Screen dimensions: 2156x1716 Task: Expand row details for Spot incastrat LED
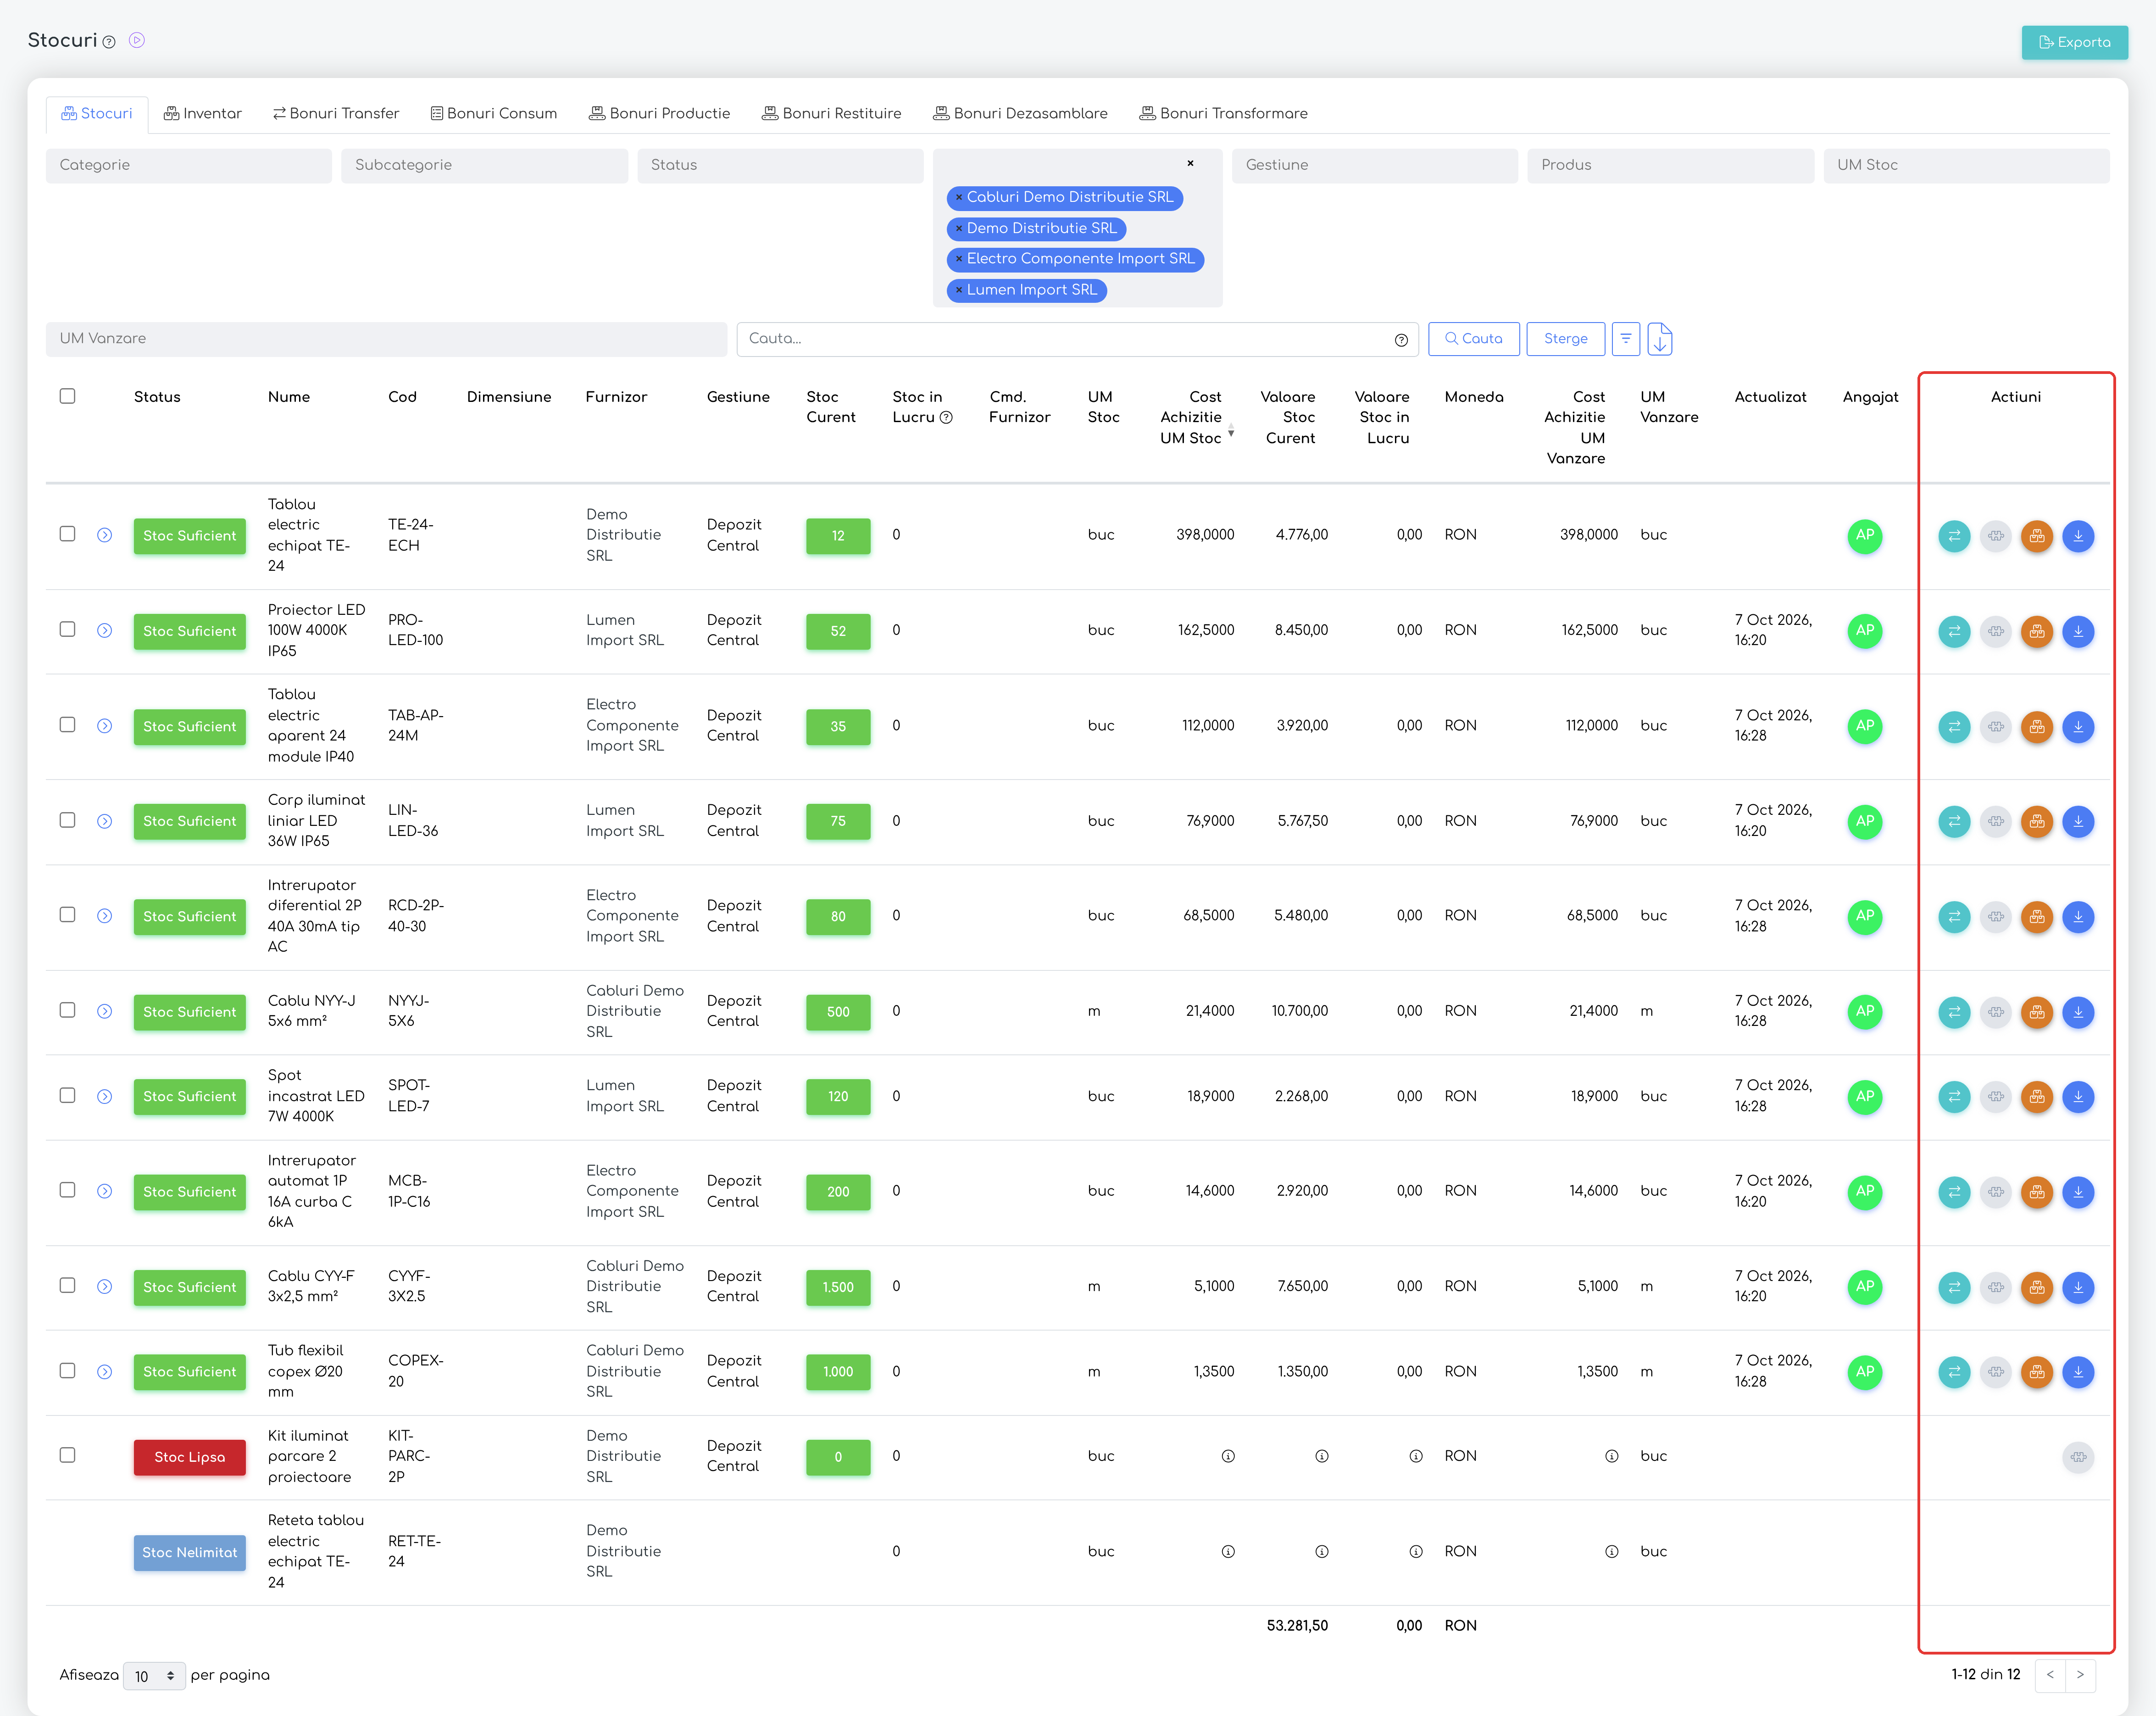[x=104, y=1097]
